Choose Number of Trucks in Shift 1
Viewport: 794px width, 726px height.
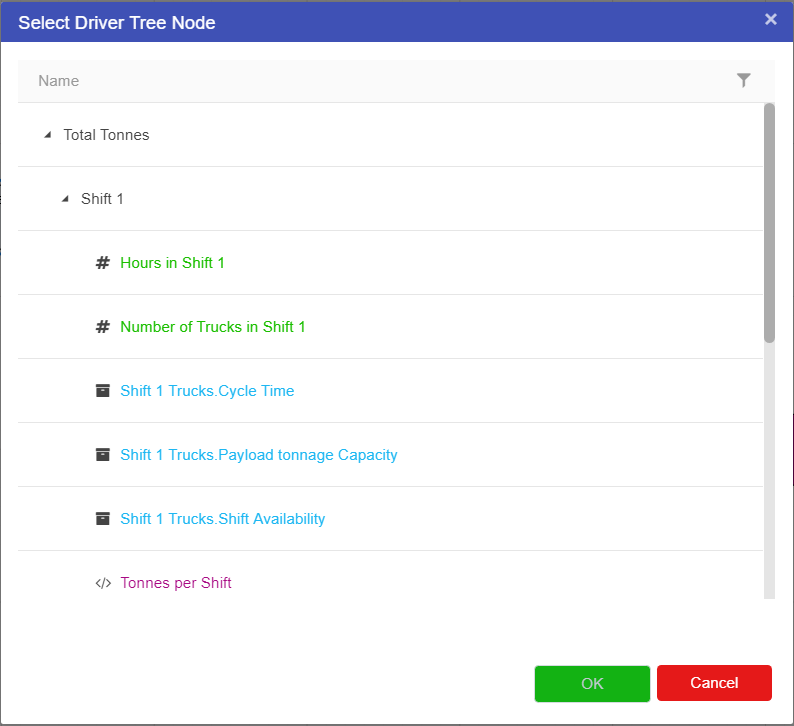coord(213,327)
